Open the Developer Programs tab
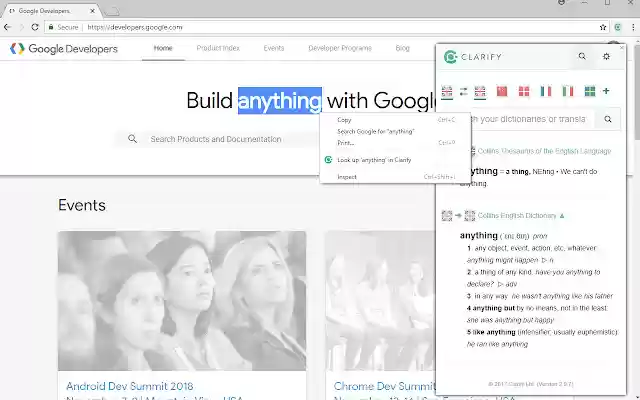The image size is (640, 400). [340, 48]
